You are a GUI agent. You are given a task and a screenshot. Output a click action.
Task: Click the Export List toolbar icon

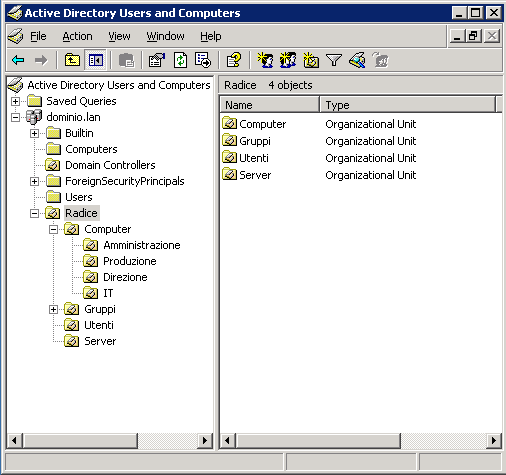[203, 60]
